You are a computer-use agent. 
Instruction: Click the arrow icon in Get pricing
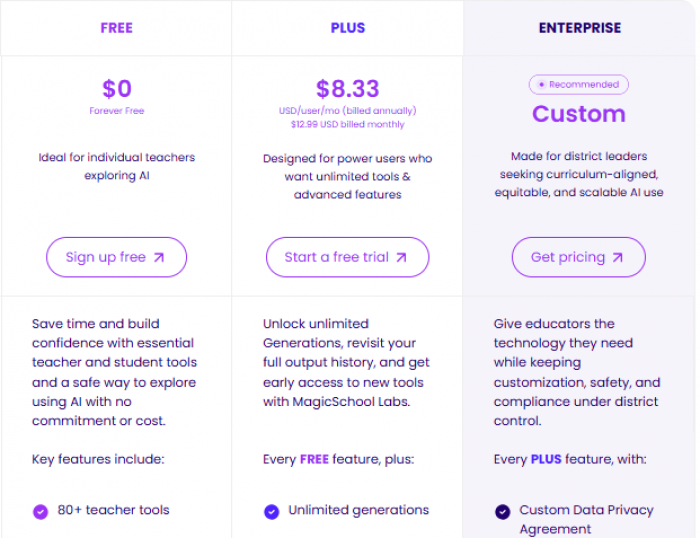pos(617,257)
